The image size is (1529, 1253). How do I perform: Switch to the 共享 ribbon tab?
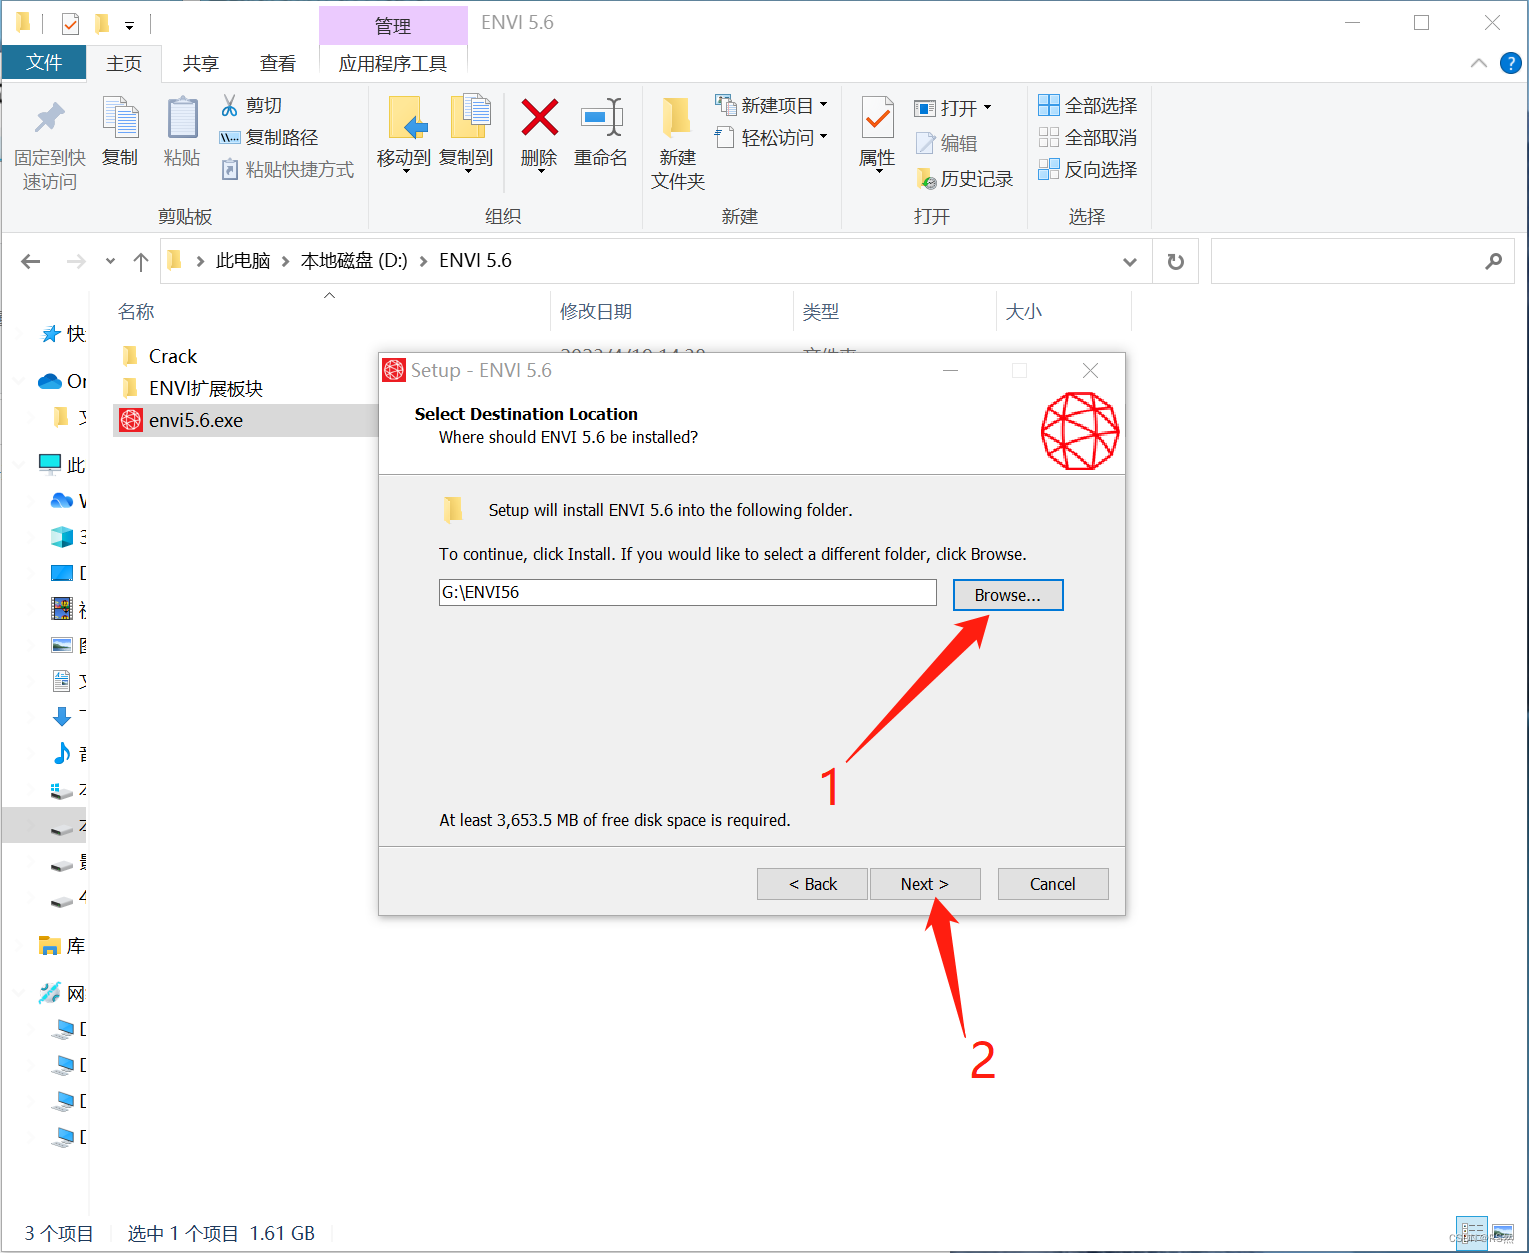[x=201, y=63]
